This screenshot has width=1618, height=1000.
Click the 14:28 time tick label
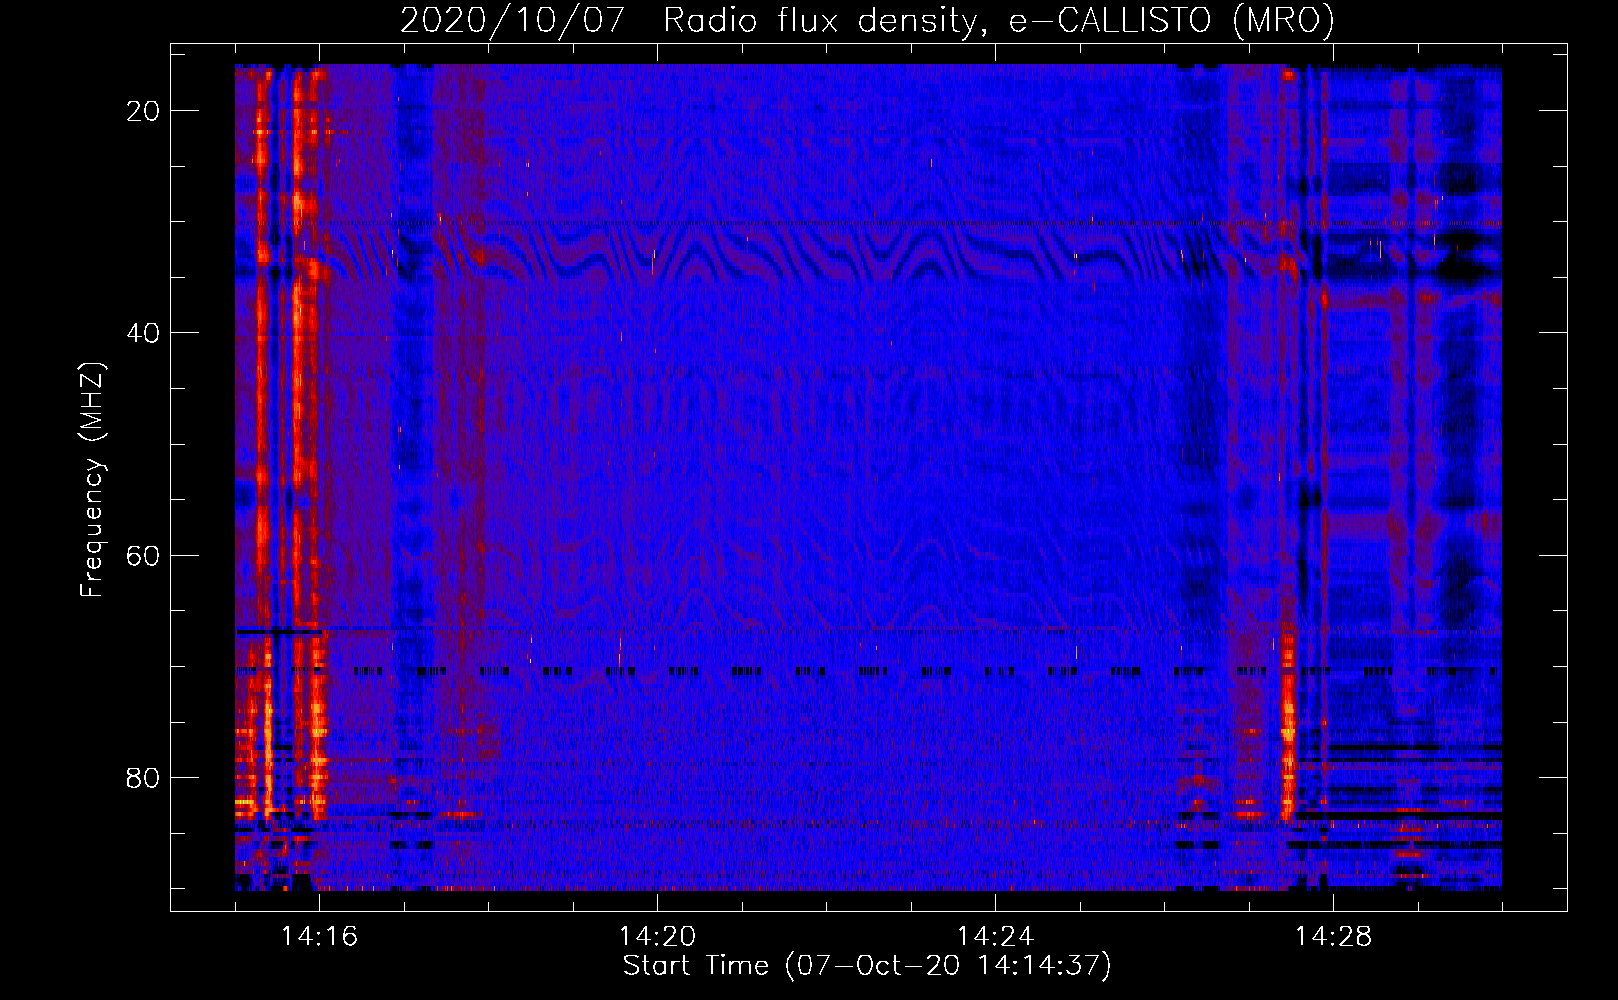[1334, 936]
